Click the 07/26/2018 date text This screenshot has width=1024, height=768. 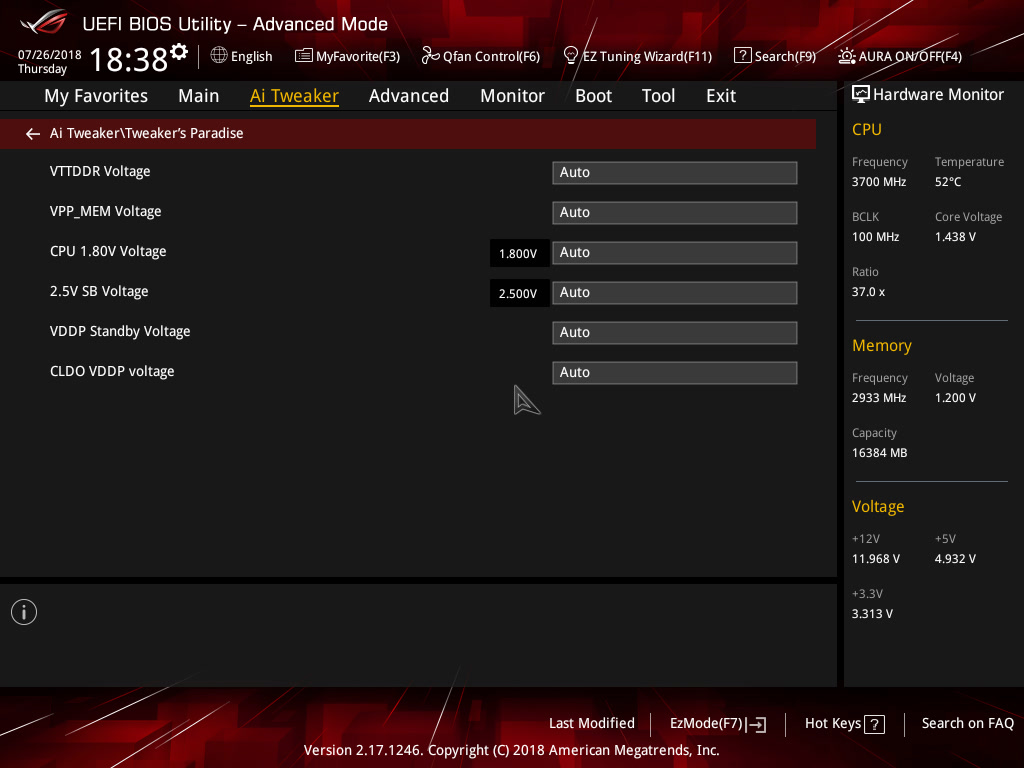pyautogui.click(x=50, y=55)
